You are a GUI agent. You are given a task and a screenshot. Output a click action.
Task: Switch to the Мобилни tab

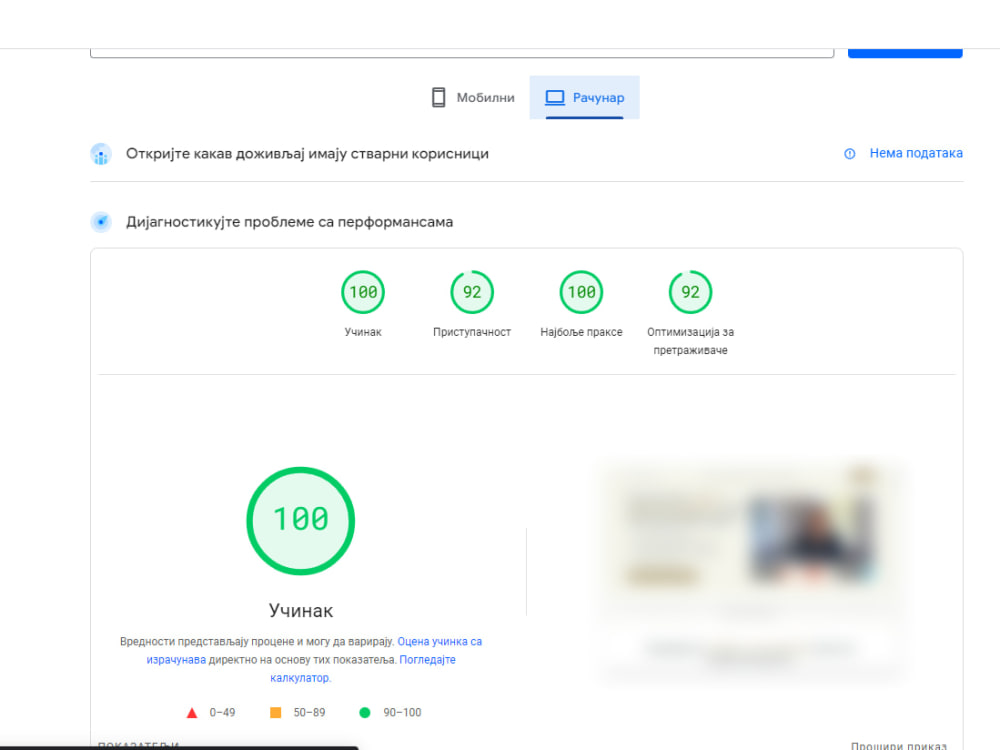pyautogui.click(x=473, y=98)
